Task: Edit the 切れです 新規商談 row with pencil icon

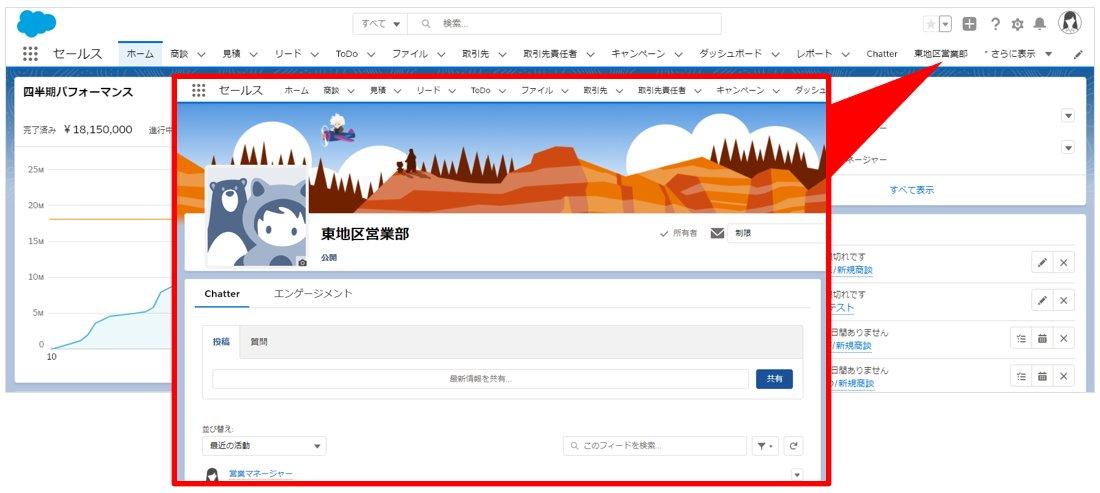Action: (x=1042, y=262)
